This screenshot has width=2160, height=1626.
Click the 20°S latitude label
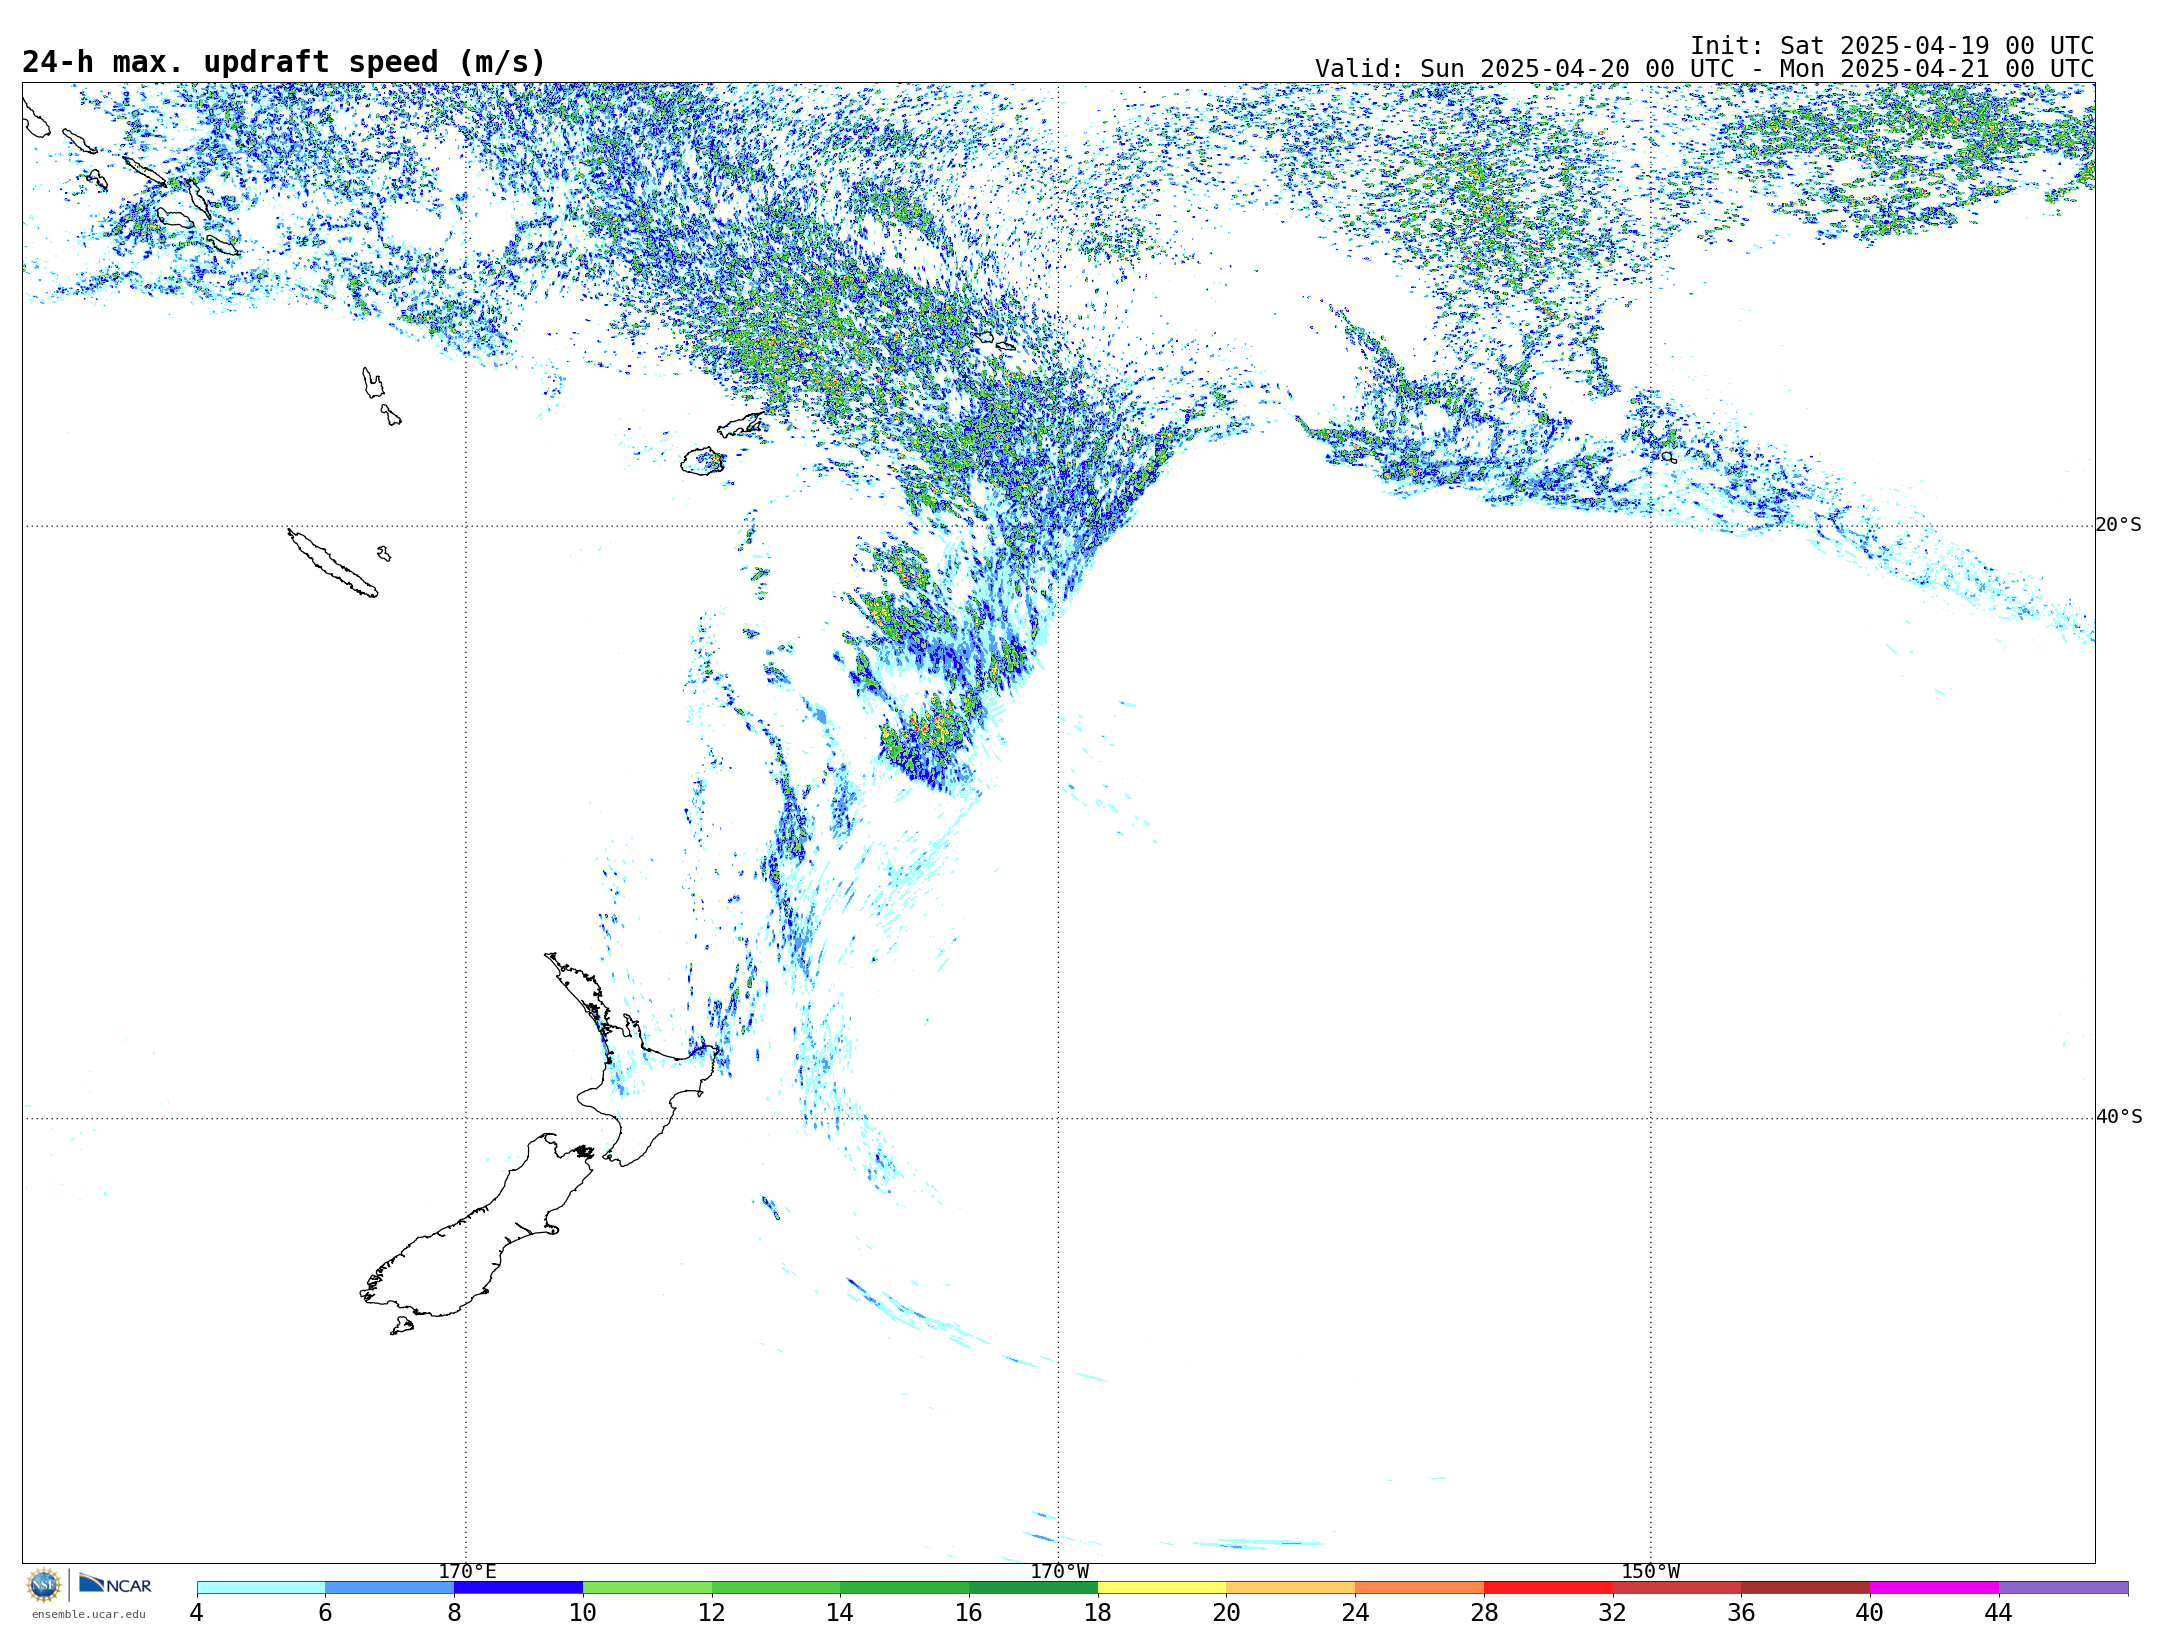point(2119,525)
